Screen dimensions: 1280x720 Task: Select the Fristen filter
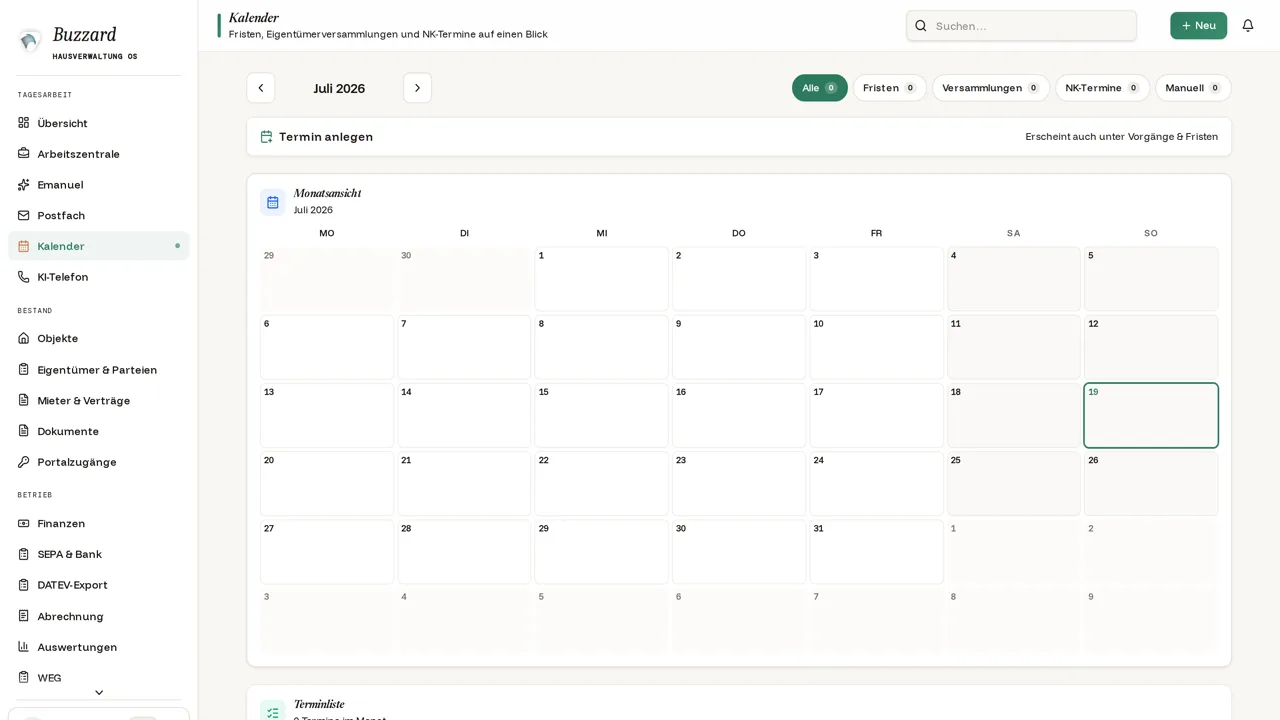tap(890, 88)
